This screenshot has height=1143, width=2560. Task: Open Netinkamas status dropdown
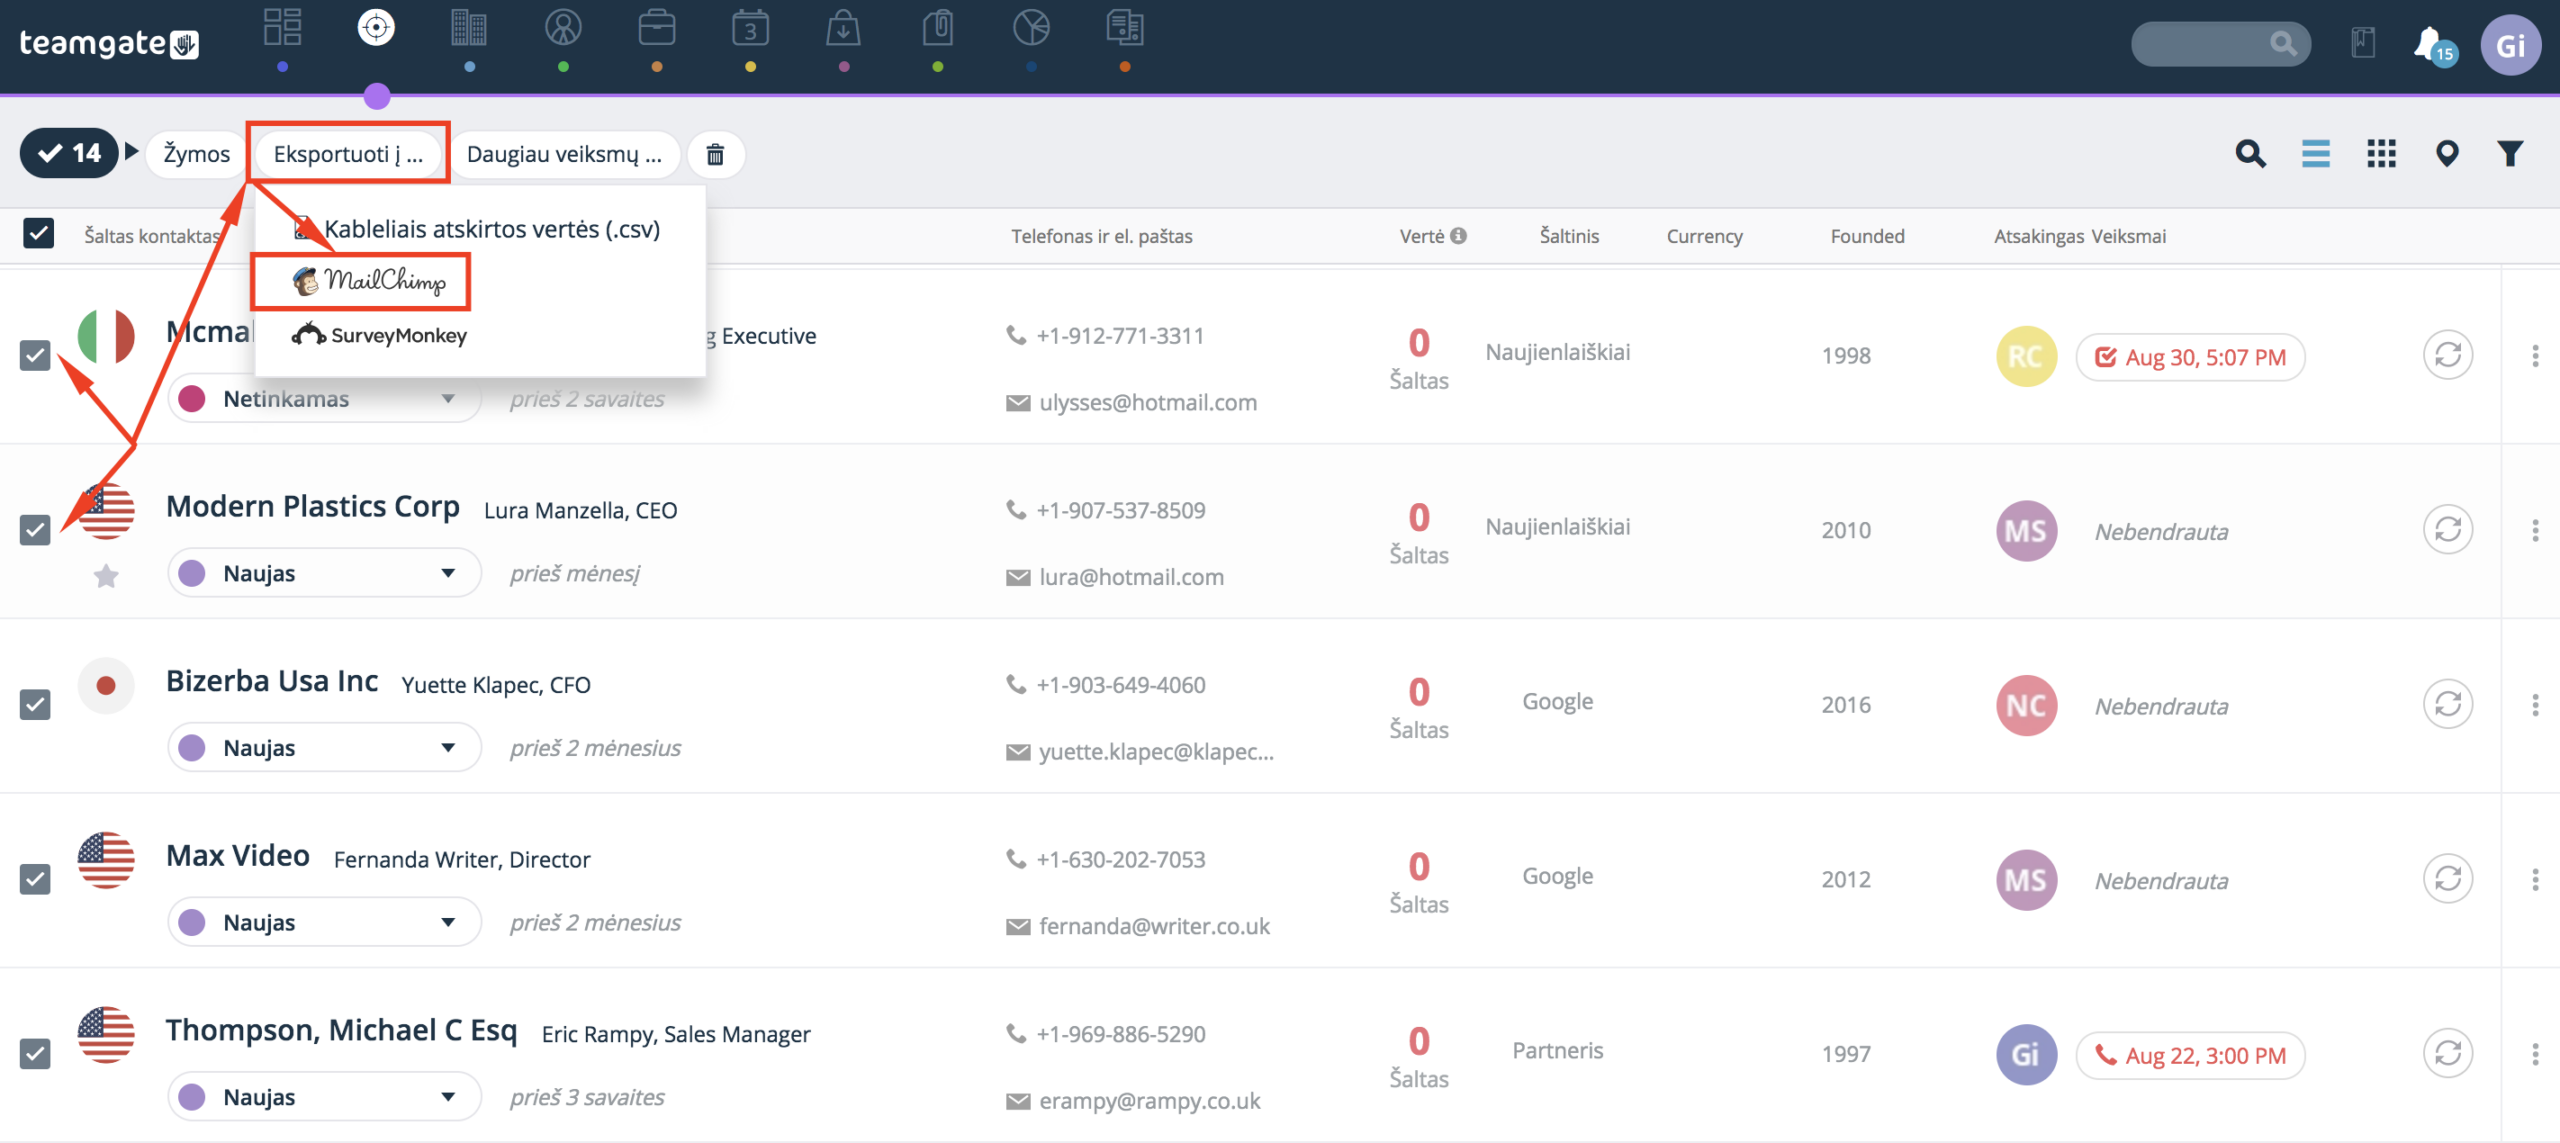tap(324, 399)
